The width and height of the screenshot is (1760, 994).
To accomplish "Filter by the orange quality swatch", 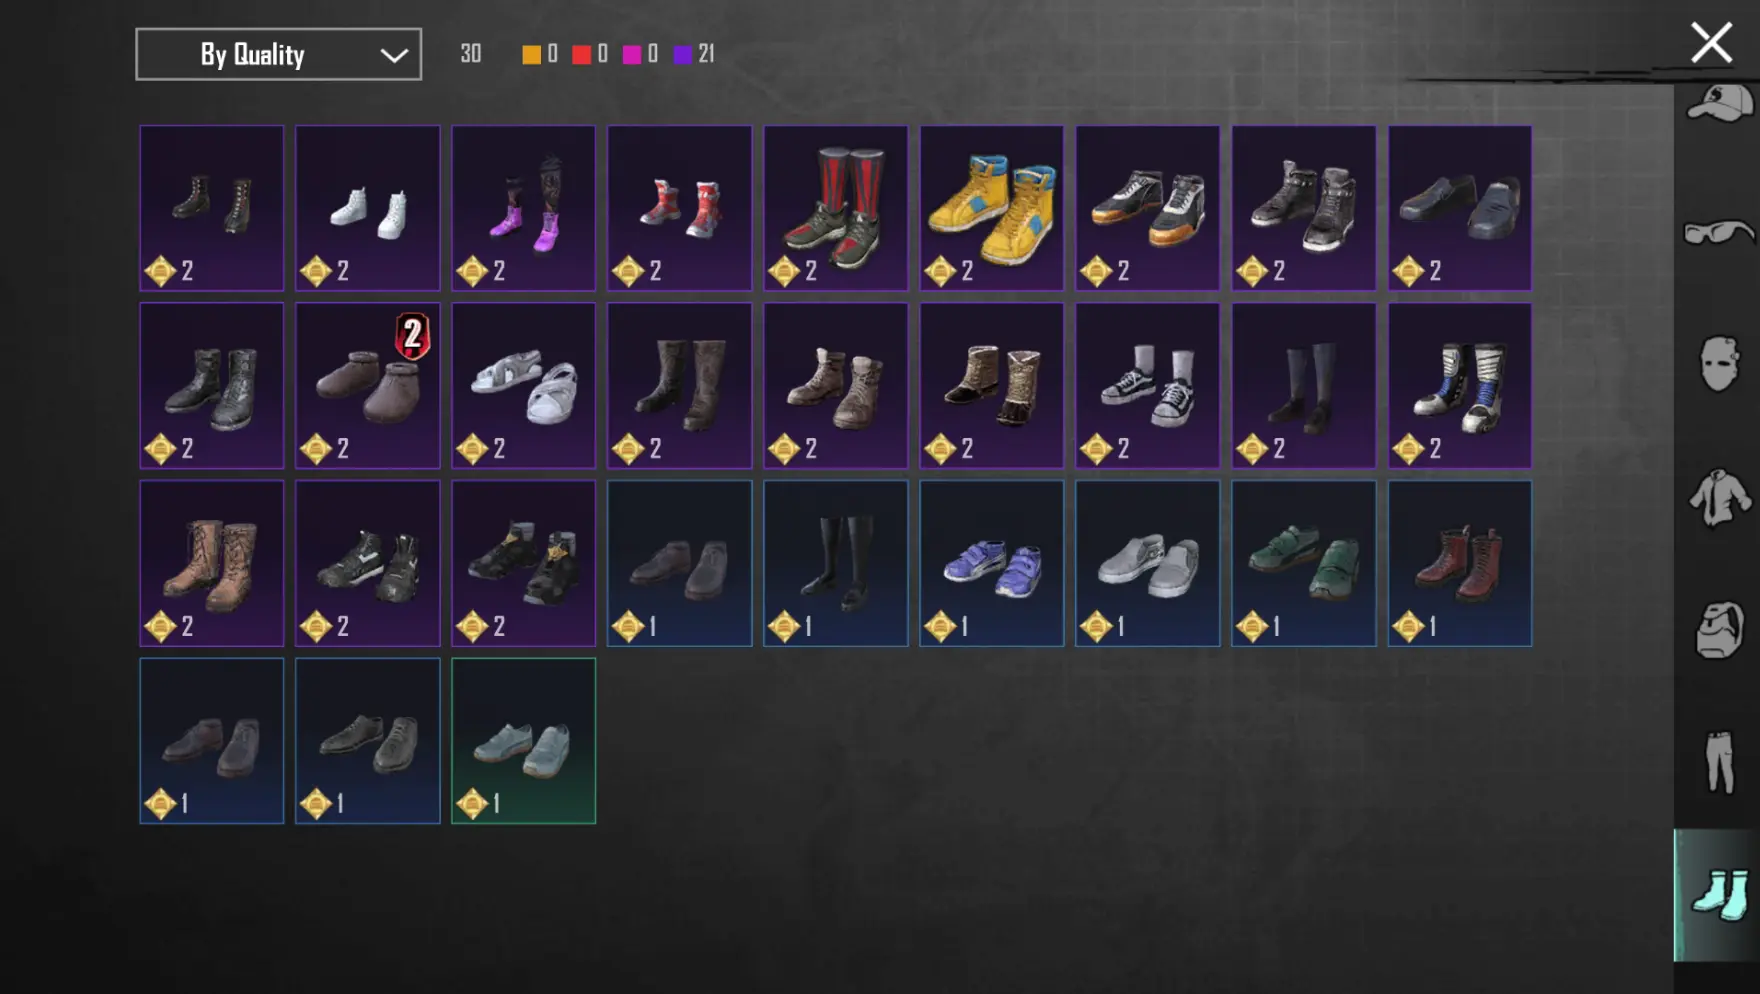I will click(x=532, y=55).
